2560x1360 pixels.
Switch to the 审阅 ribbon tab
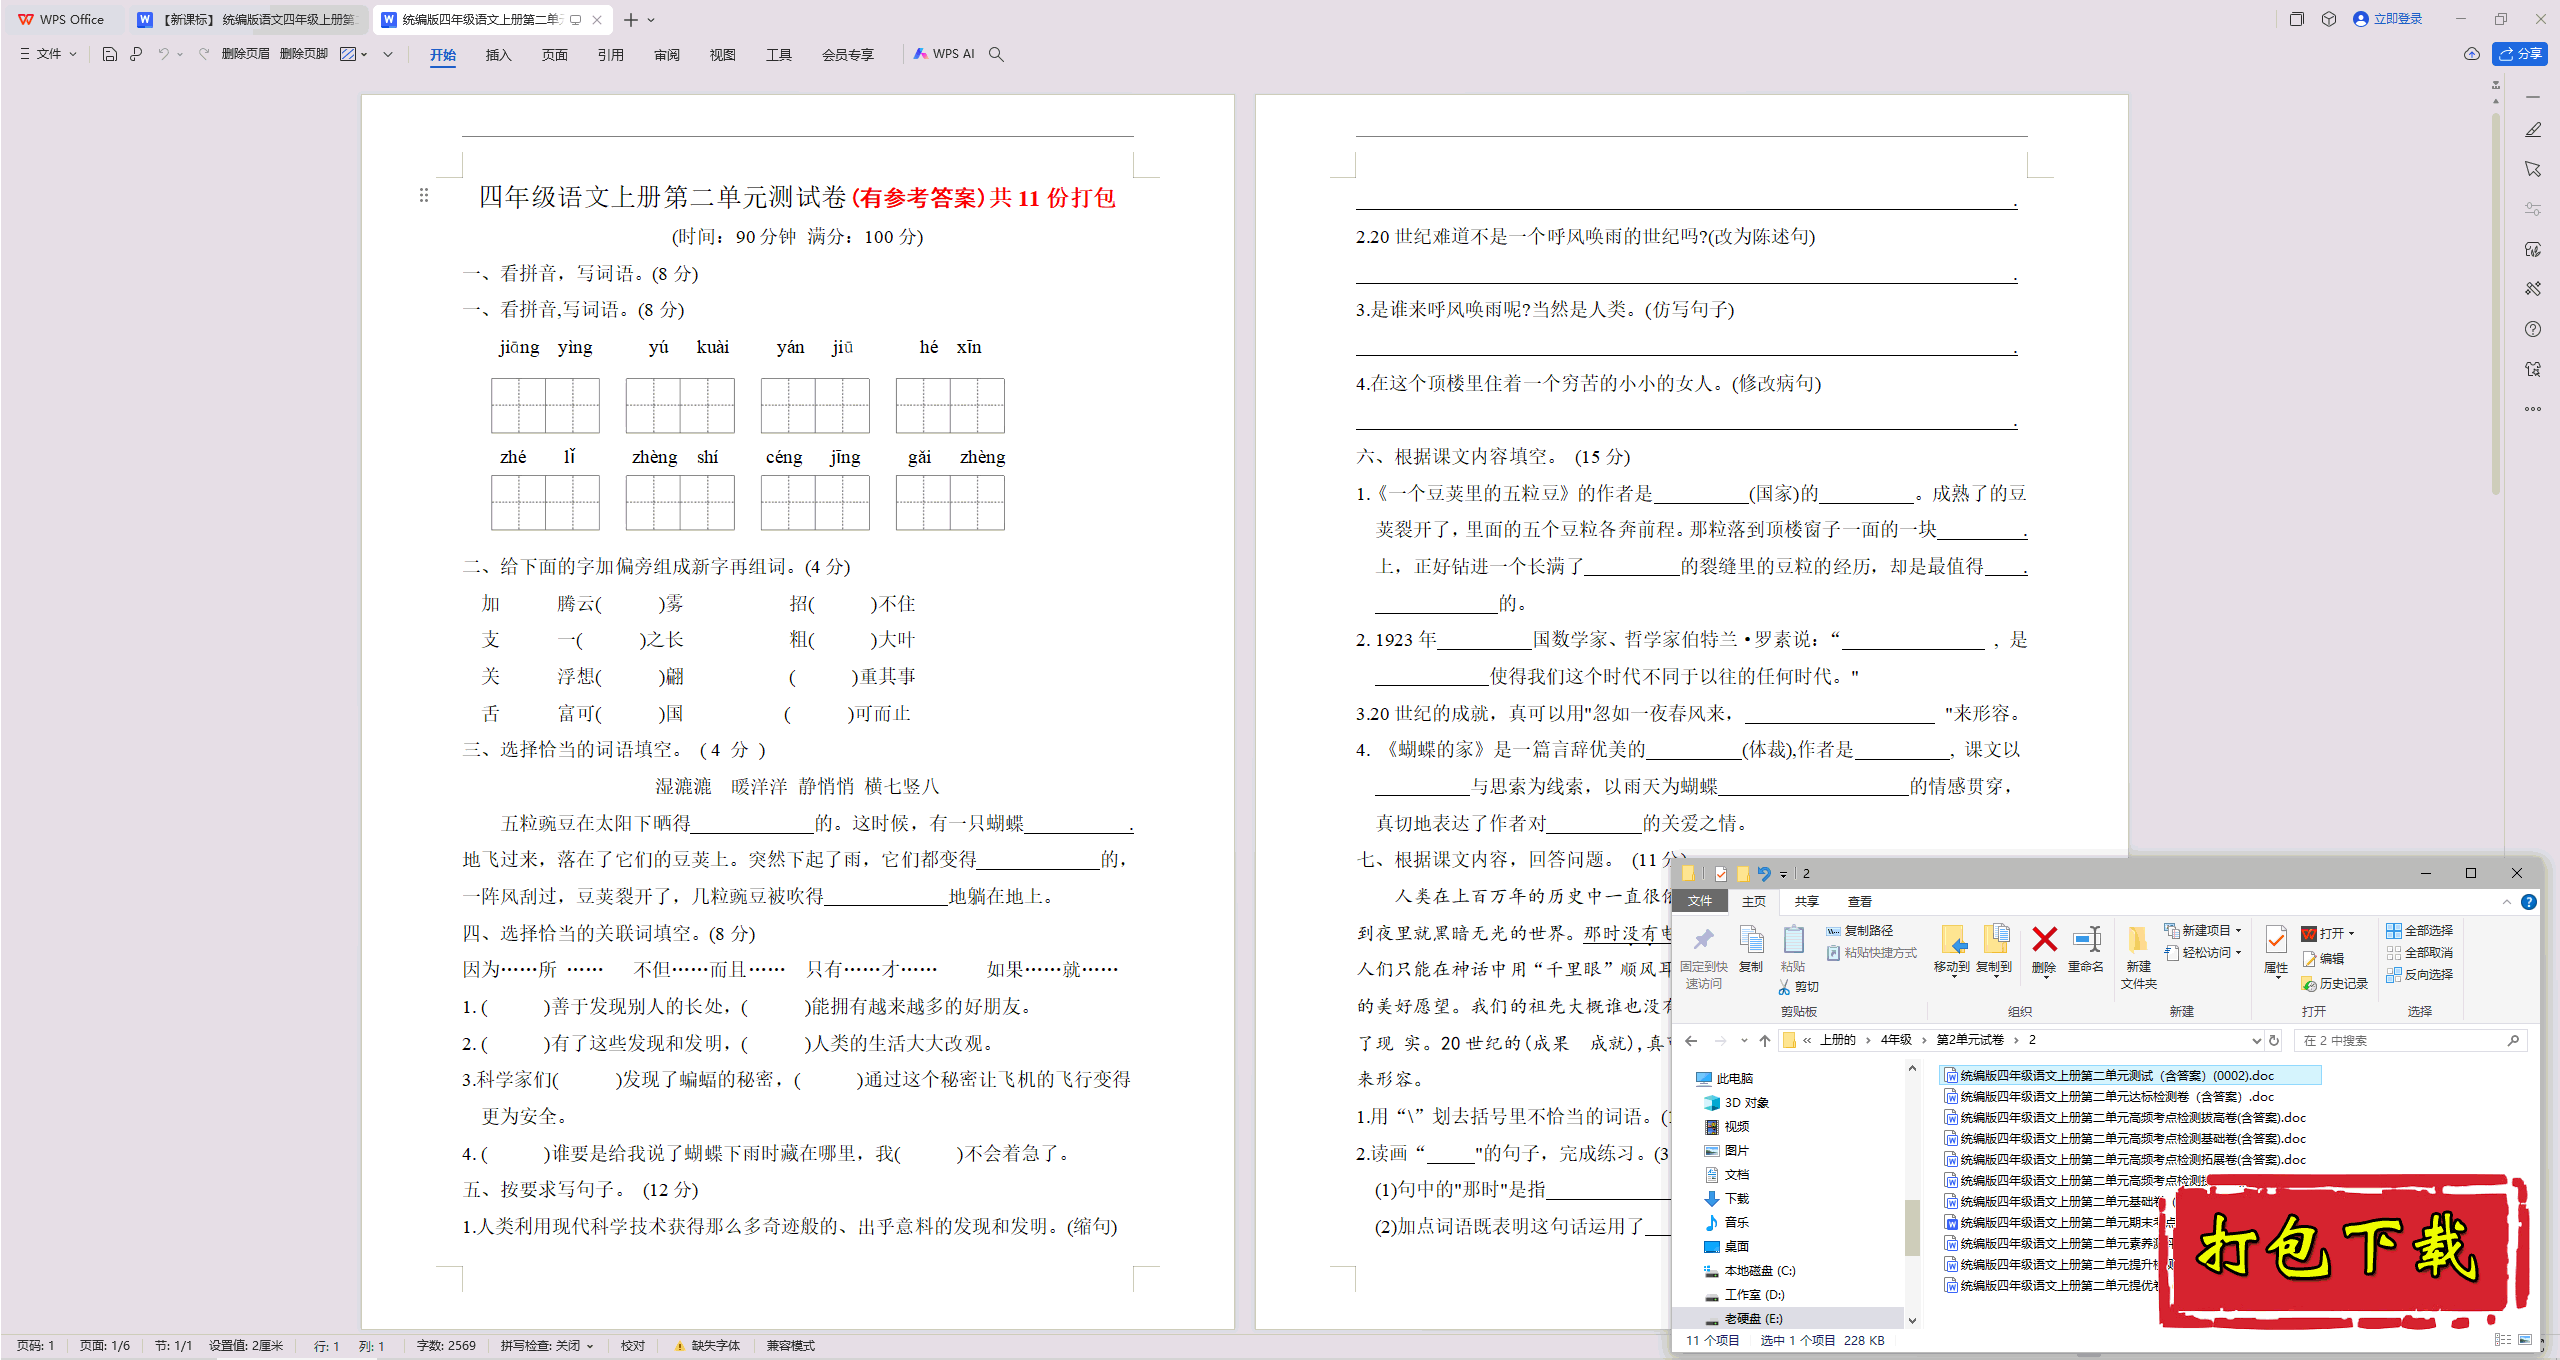pyautogui.click(x=666, y=55)
